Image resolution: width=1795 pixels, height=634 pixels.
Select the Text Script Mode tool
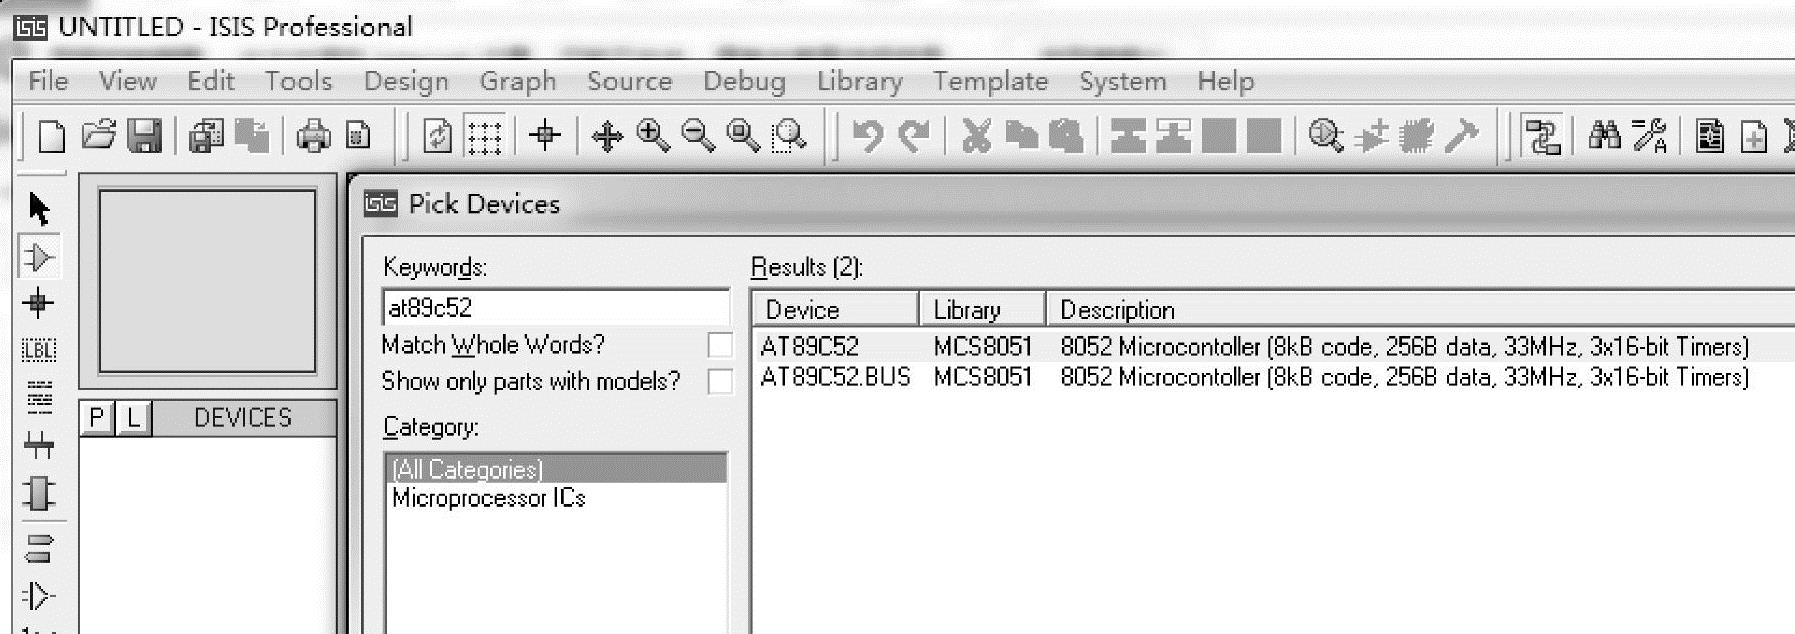tap(39, 397)
